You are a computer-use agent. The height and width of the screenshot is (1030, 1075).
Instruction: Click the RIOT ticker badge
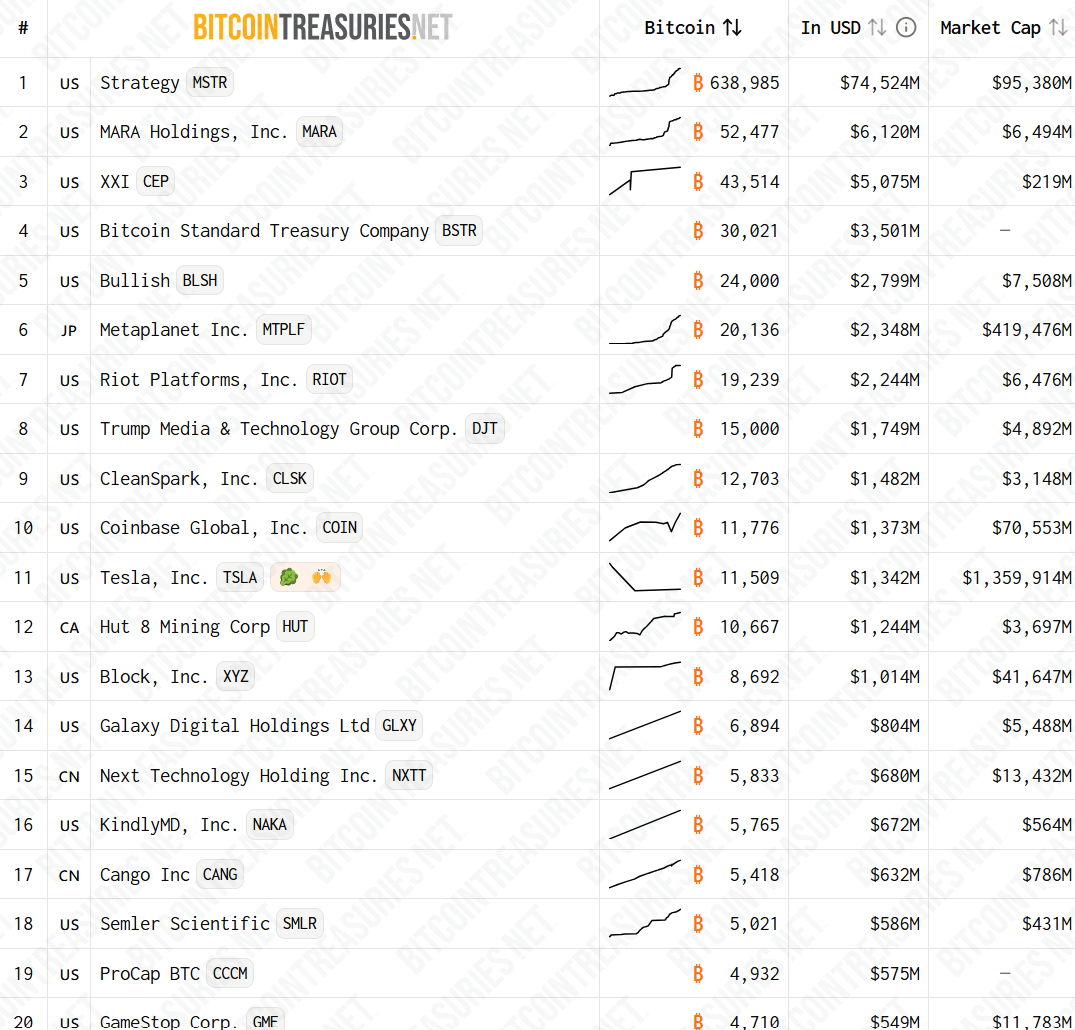[x=329, y=379]
